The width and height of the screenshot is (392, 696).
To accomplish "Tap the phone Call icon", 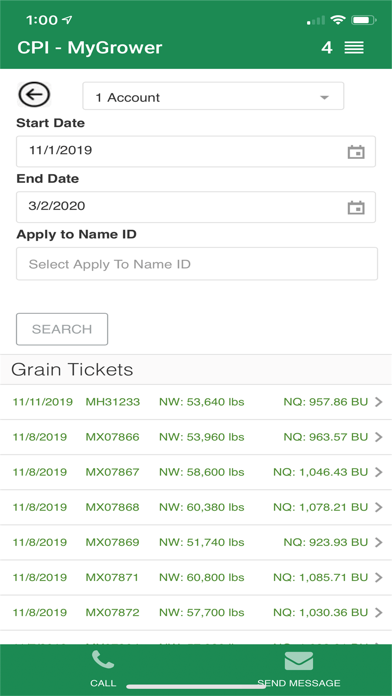I will pos(103,660).
